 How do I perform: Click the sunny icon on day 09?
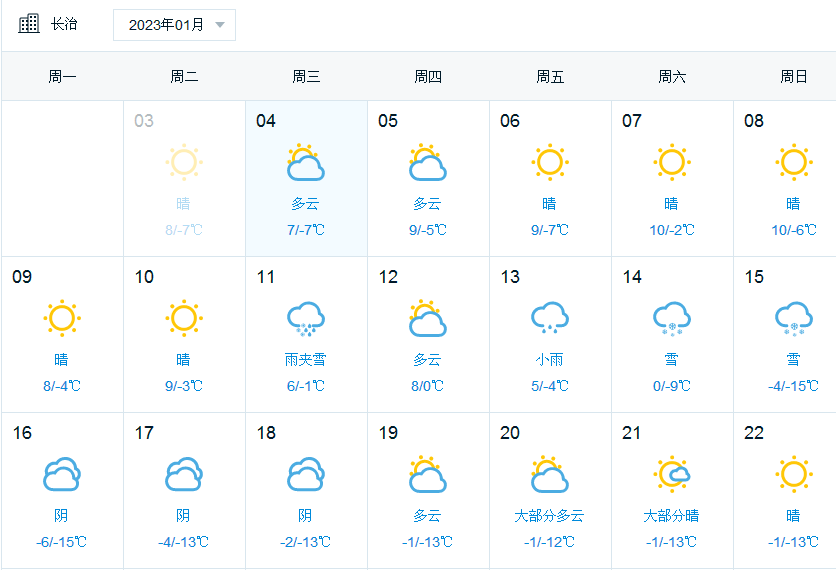tap(62, 318)
